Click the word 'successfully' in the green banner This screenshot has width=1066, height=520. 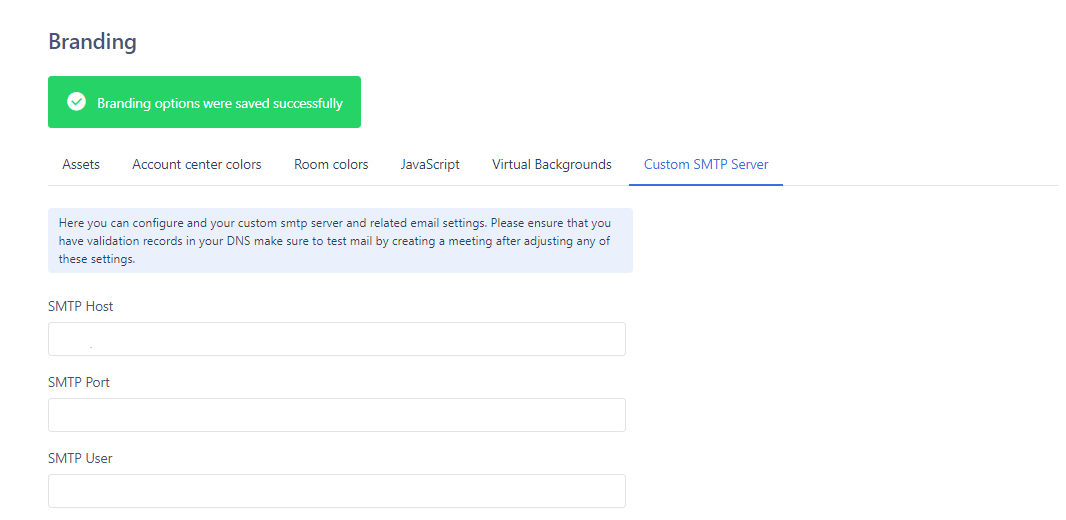pos(309,103)
